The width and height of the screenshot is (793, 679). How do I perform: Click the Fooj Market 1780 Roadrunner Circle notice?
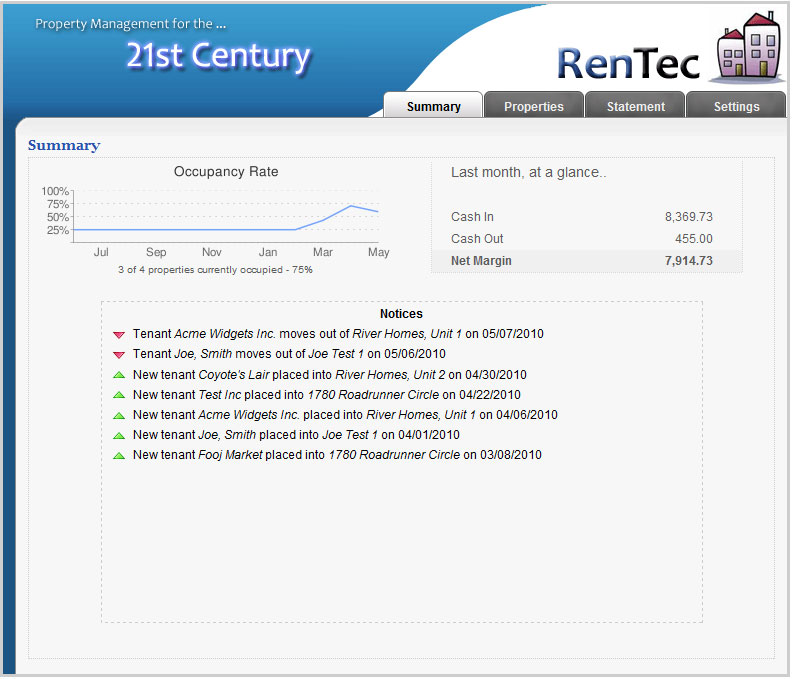point(336,455)
